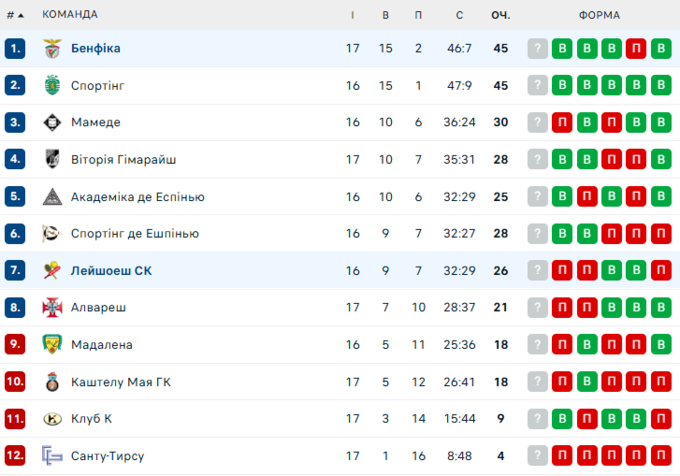680x476 pixels.
Task: Click Бенфіка's gray upcoming match question badge
Action: [538, 49]
